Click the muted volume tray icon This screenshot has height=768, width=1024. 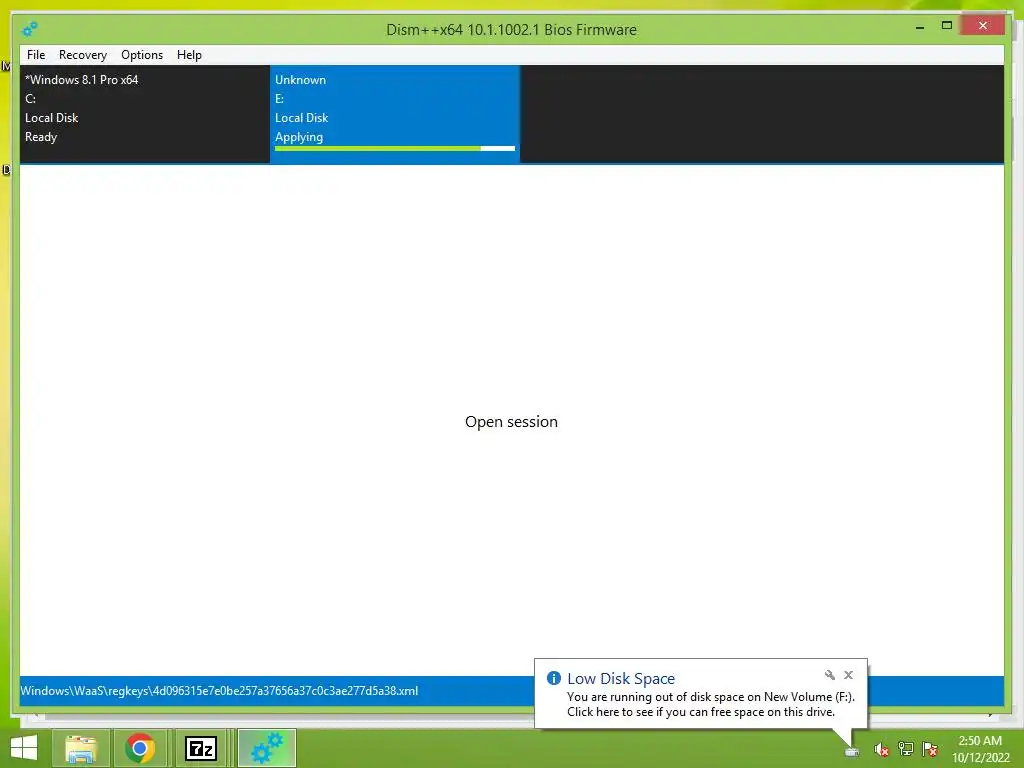(x=881, y=749)
